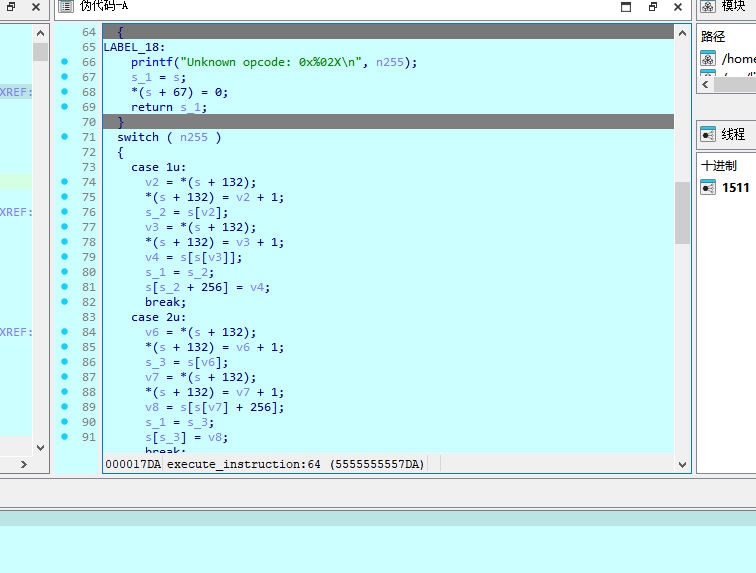Click the /home module path icon

708,59
